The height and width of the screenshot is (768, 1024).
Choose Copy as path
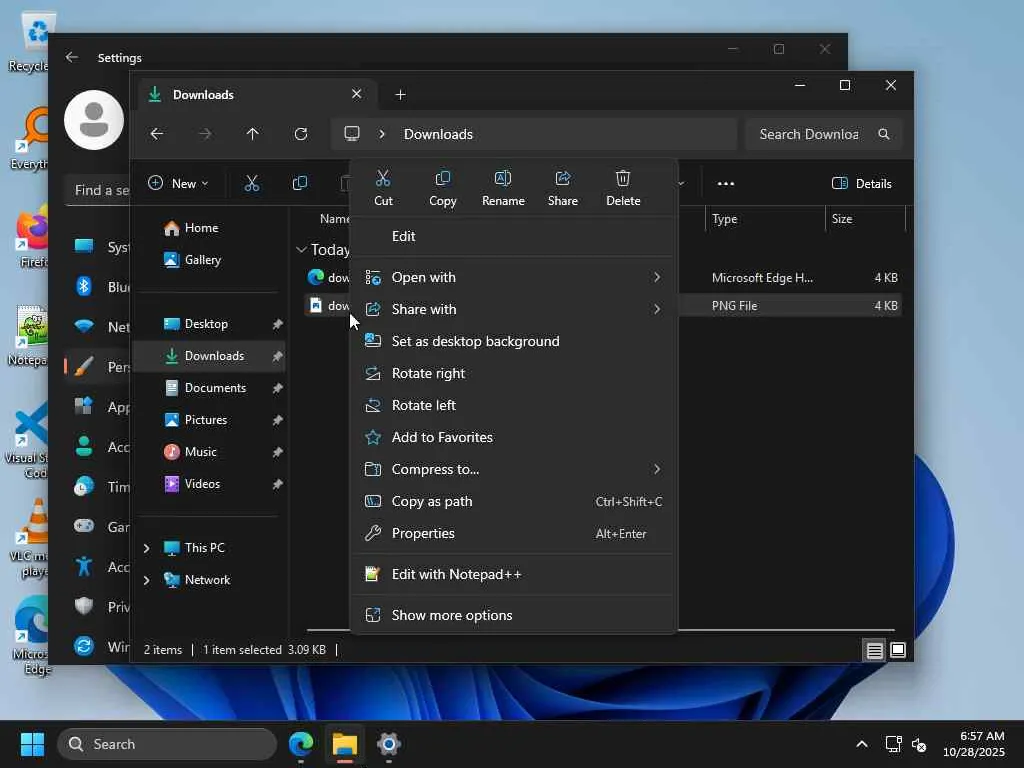coord(514,502)
